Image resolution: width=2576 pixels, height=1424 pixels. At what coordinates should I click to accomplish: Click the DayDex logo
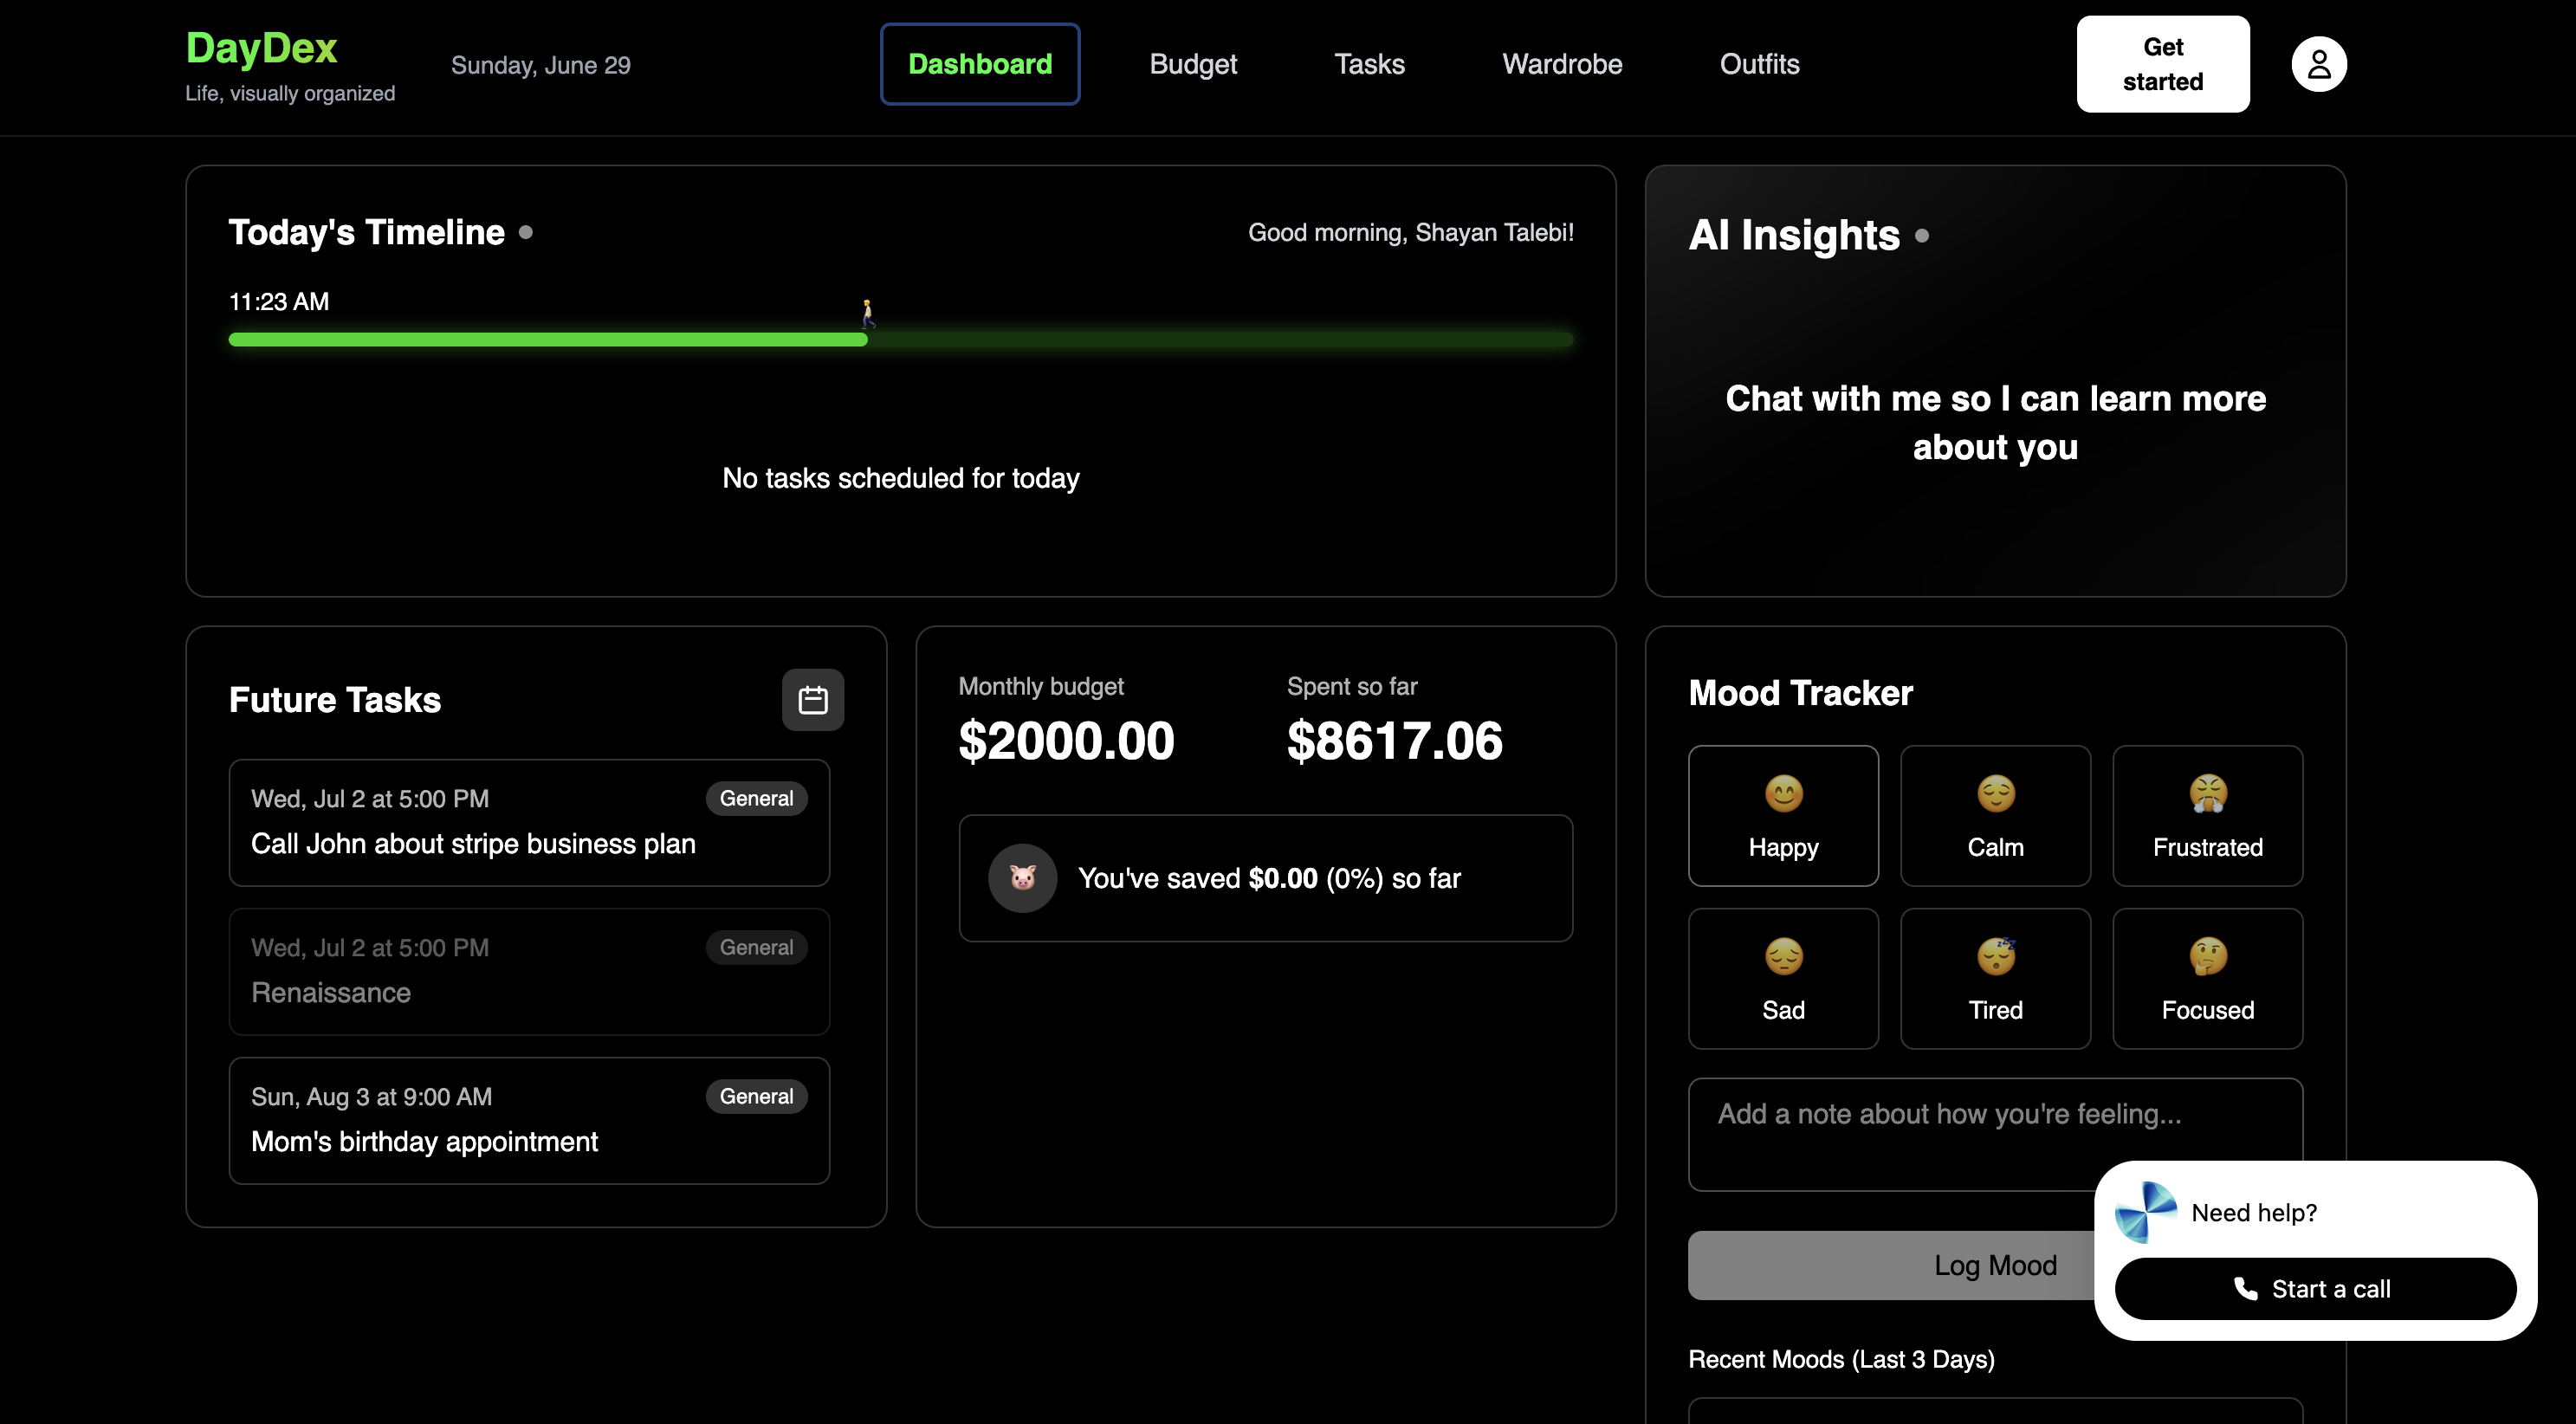262,48
